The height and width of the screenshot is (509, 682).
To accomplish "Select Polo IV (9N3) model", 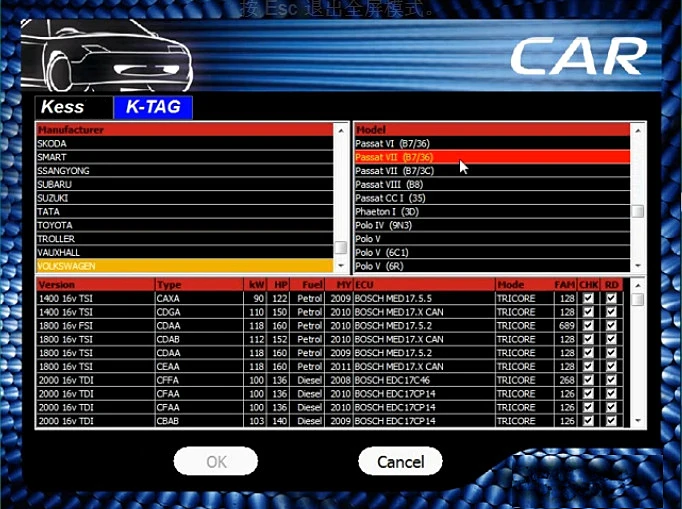I will pyautogui.click(x=492, y=225).
